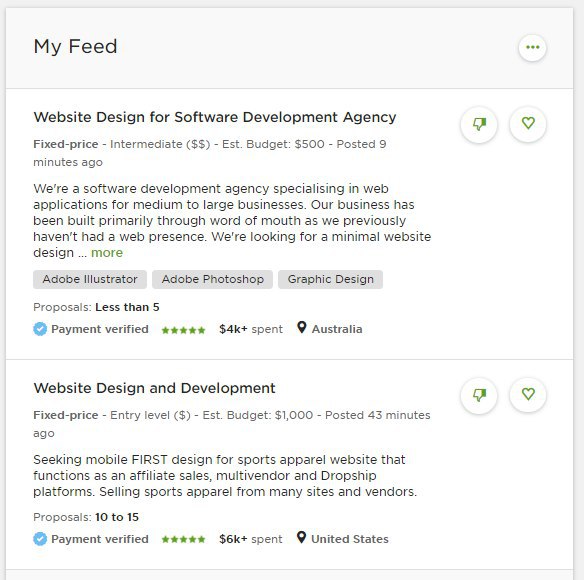Screen dimensions: 584x580
Task: Expand job description with the more link
Action: click(107, 253)
